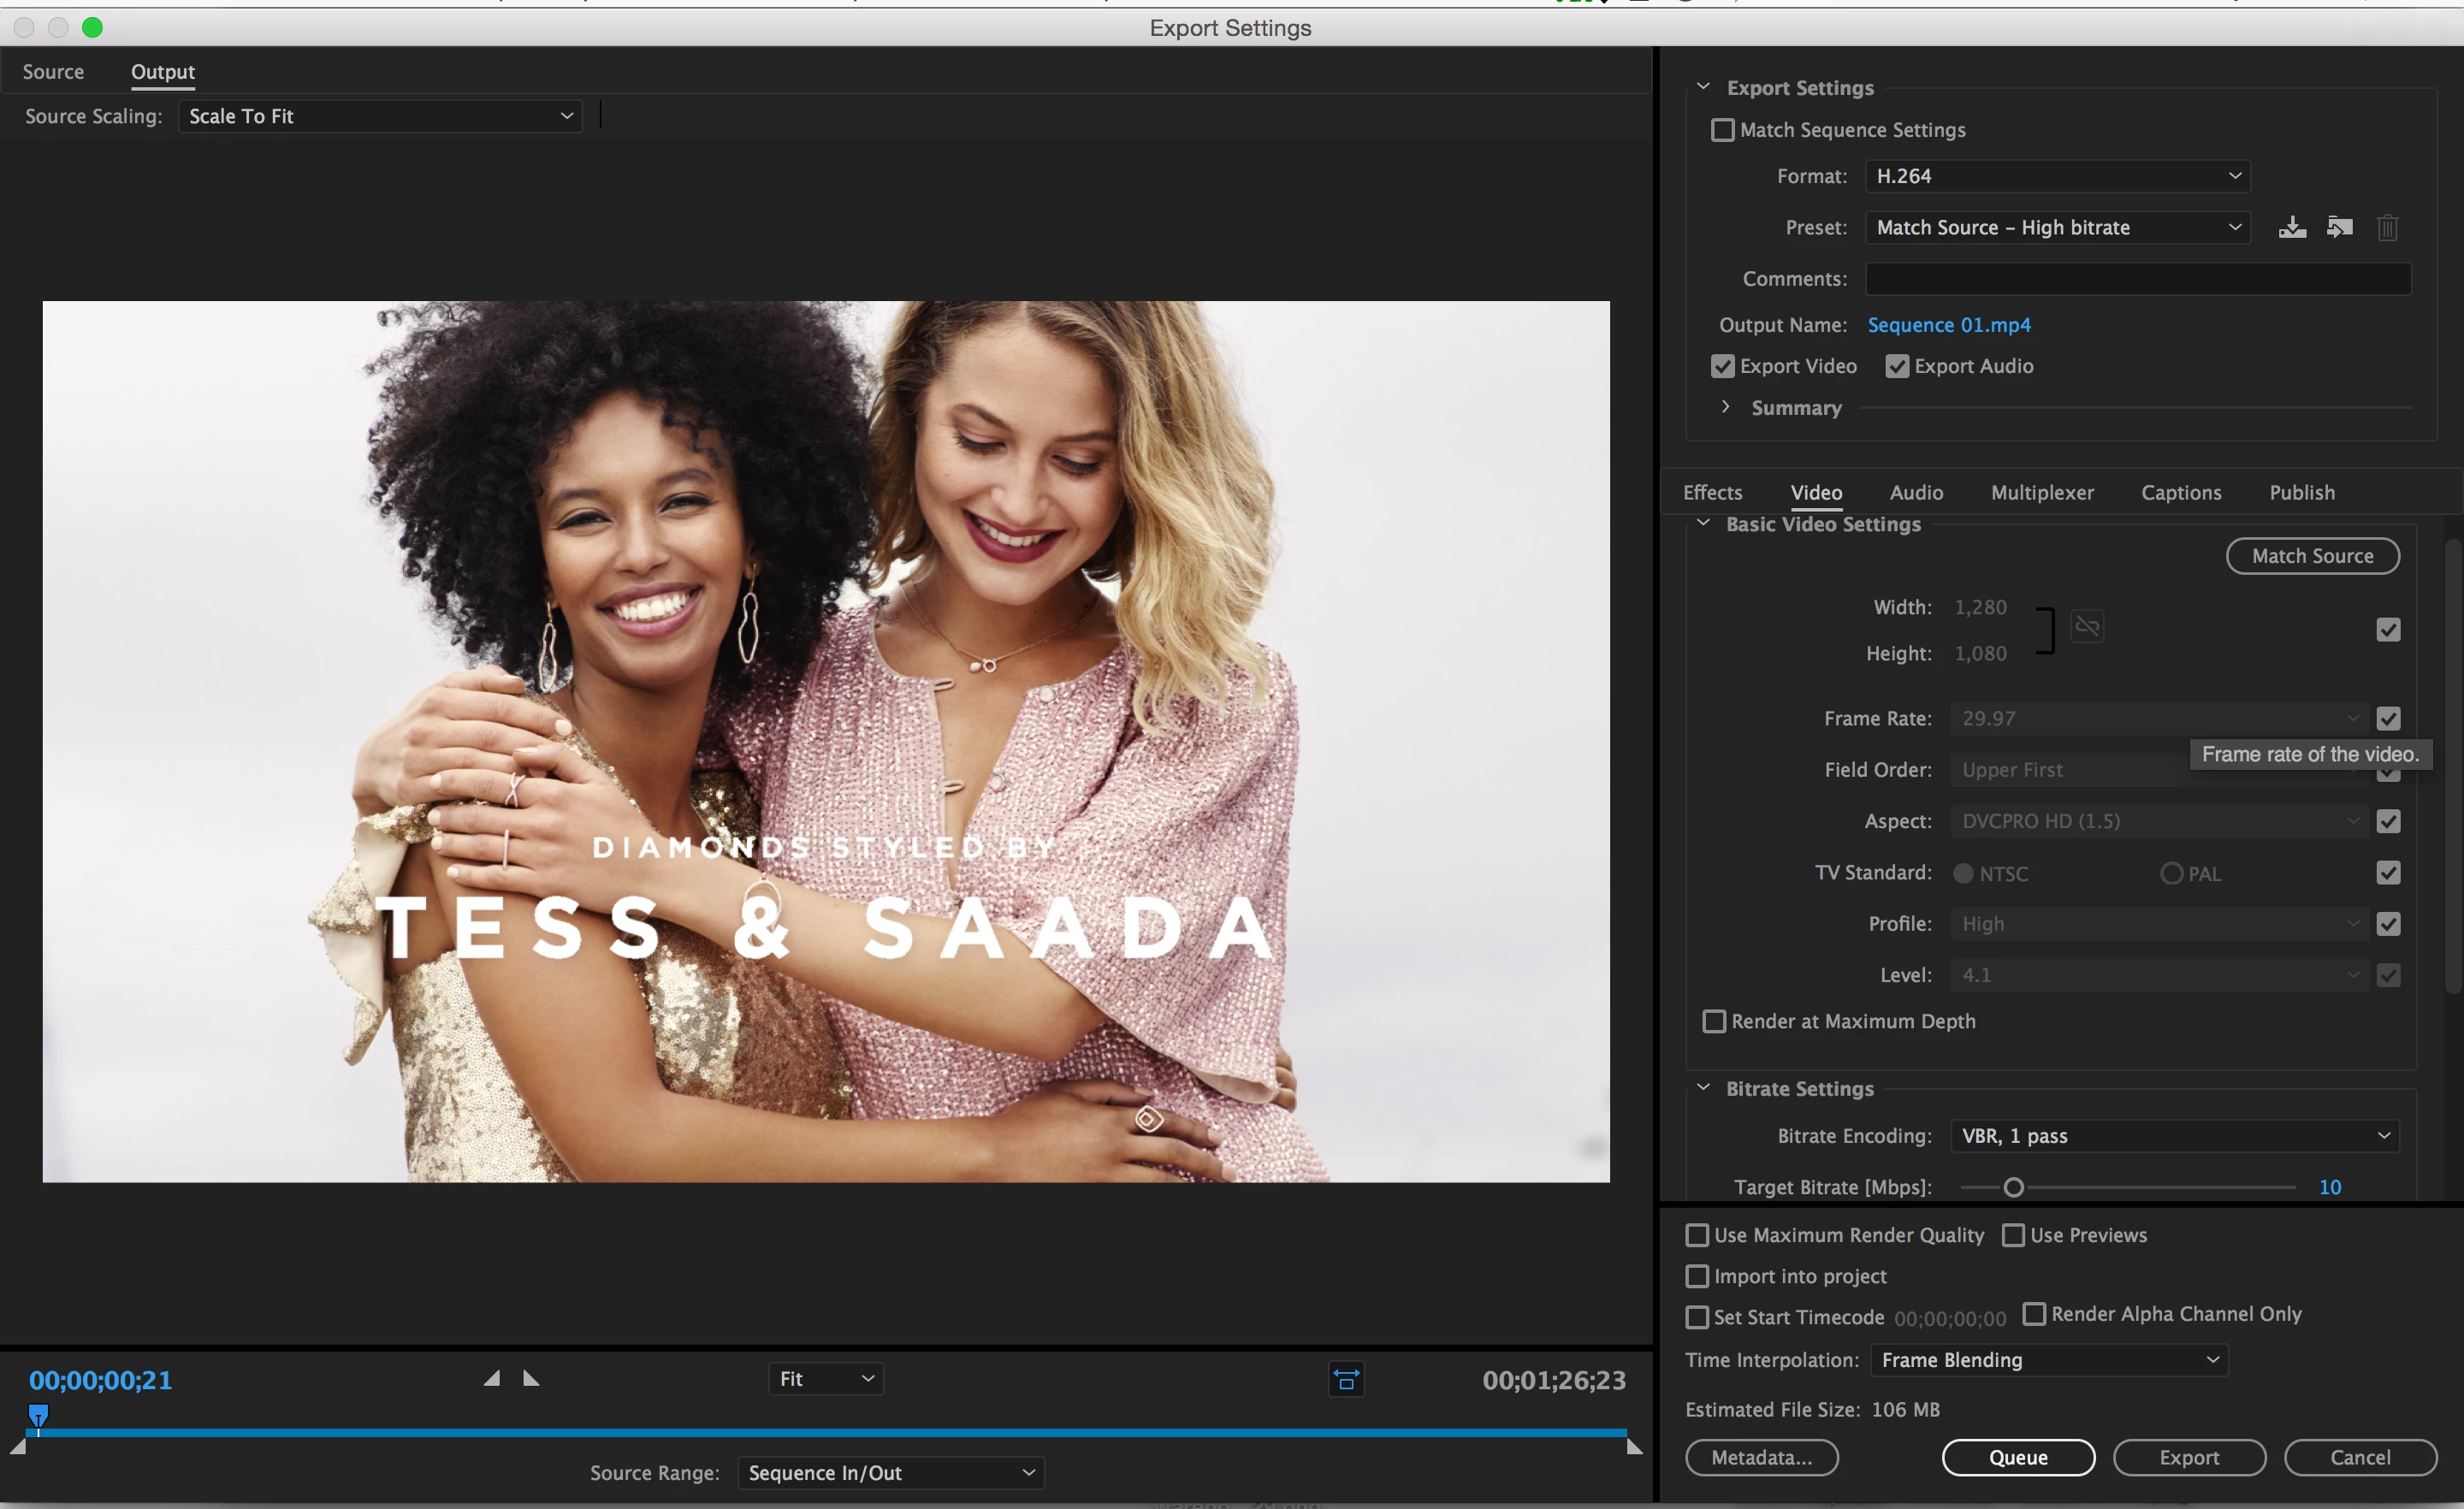This screenshot has height=1509, width=2464.
Task: Click the timeline playhead marker
Action: pos(38,1415)
